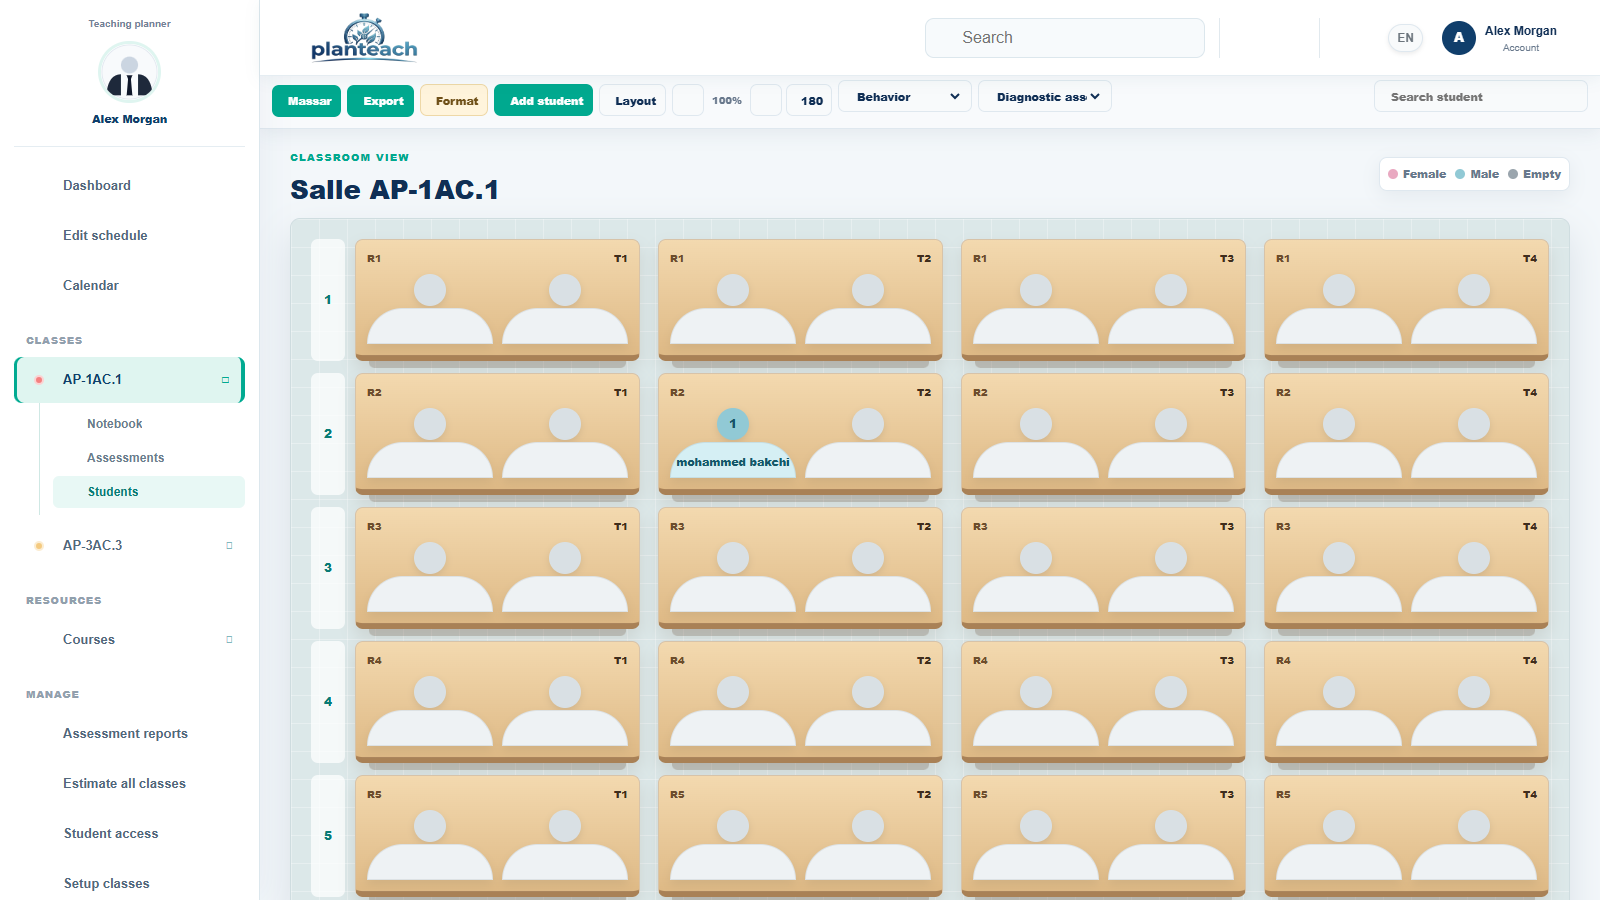Select the mohammed bakchi student seat
This screenshot has height=900, width=1600.
733,442
